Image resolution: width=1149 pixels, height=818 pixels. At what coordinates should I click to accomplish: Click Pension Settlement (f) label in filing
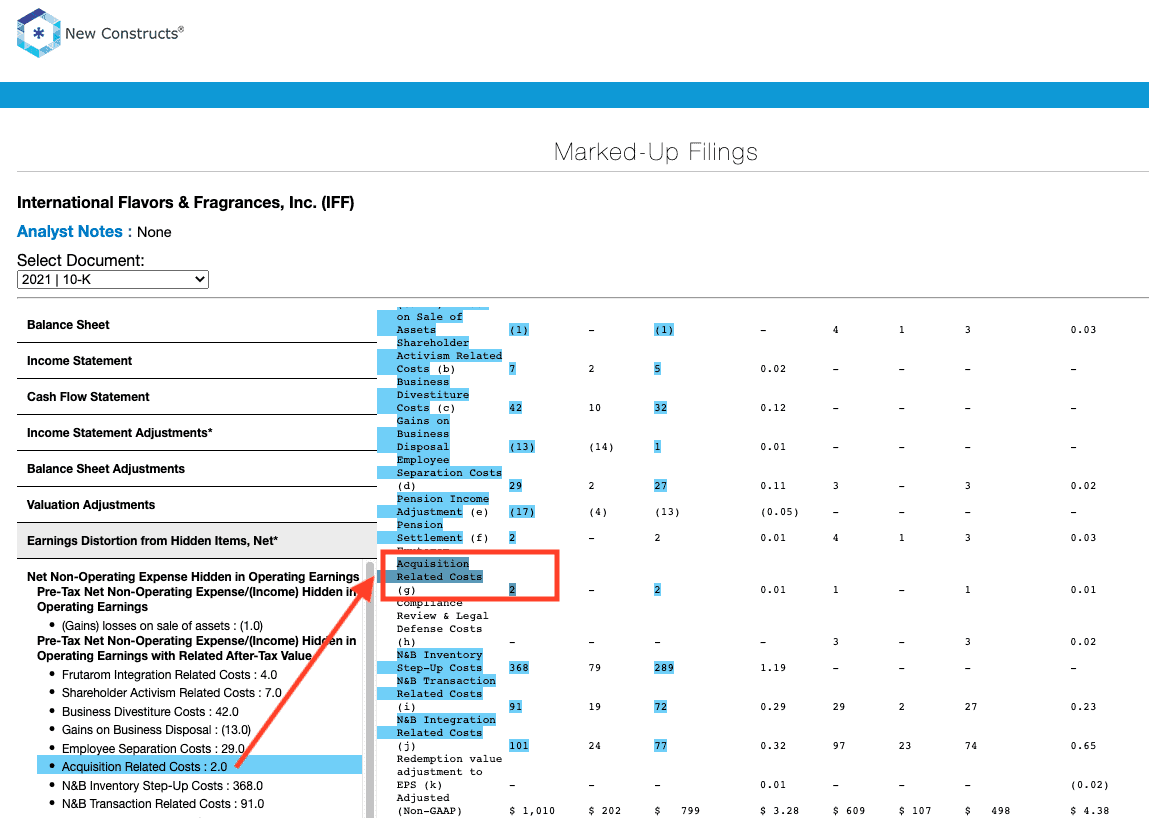(442, 531)
